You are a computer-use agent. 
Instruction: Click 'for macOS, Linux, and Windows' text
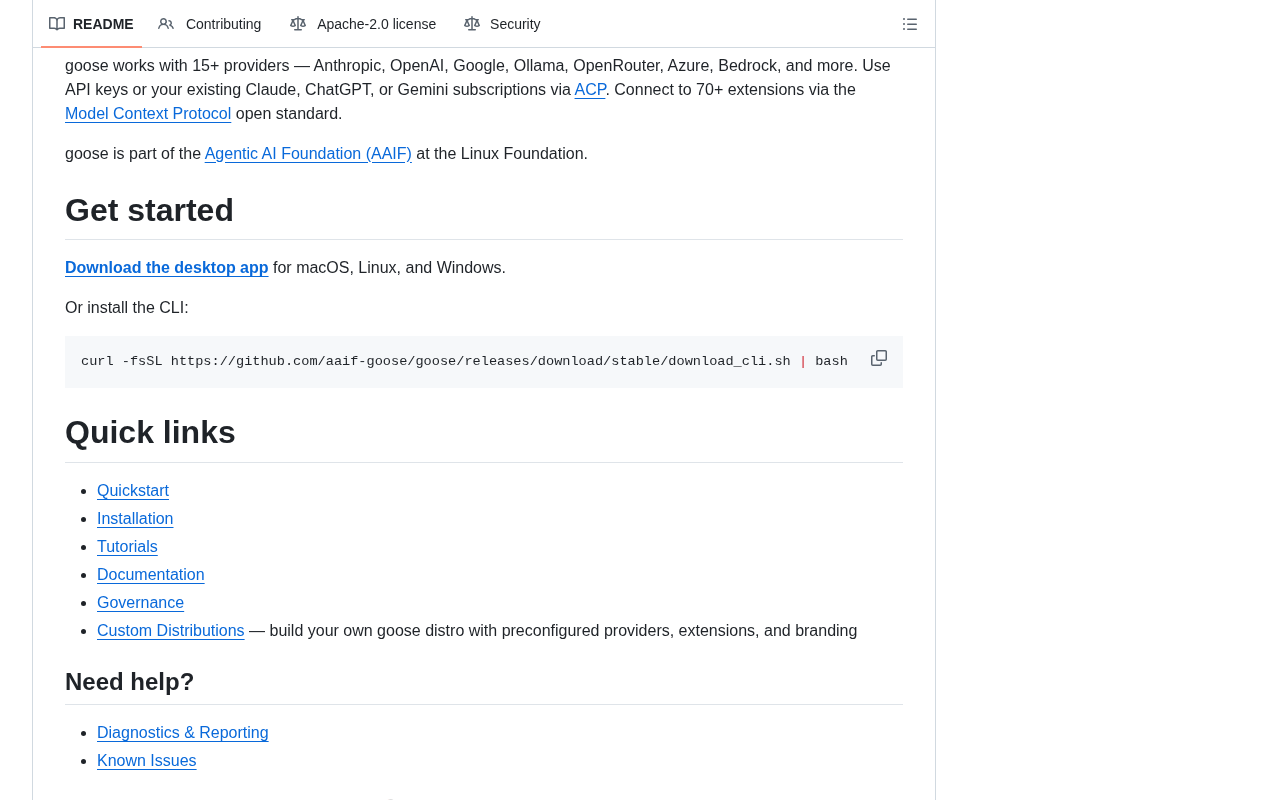pyautogui.click(x=389, y=268)
